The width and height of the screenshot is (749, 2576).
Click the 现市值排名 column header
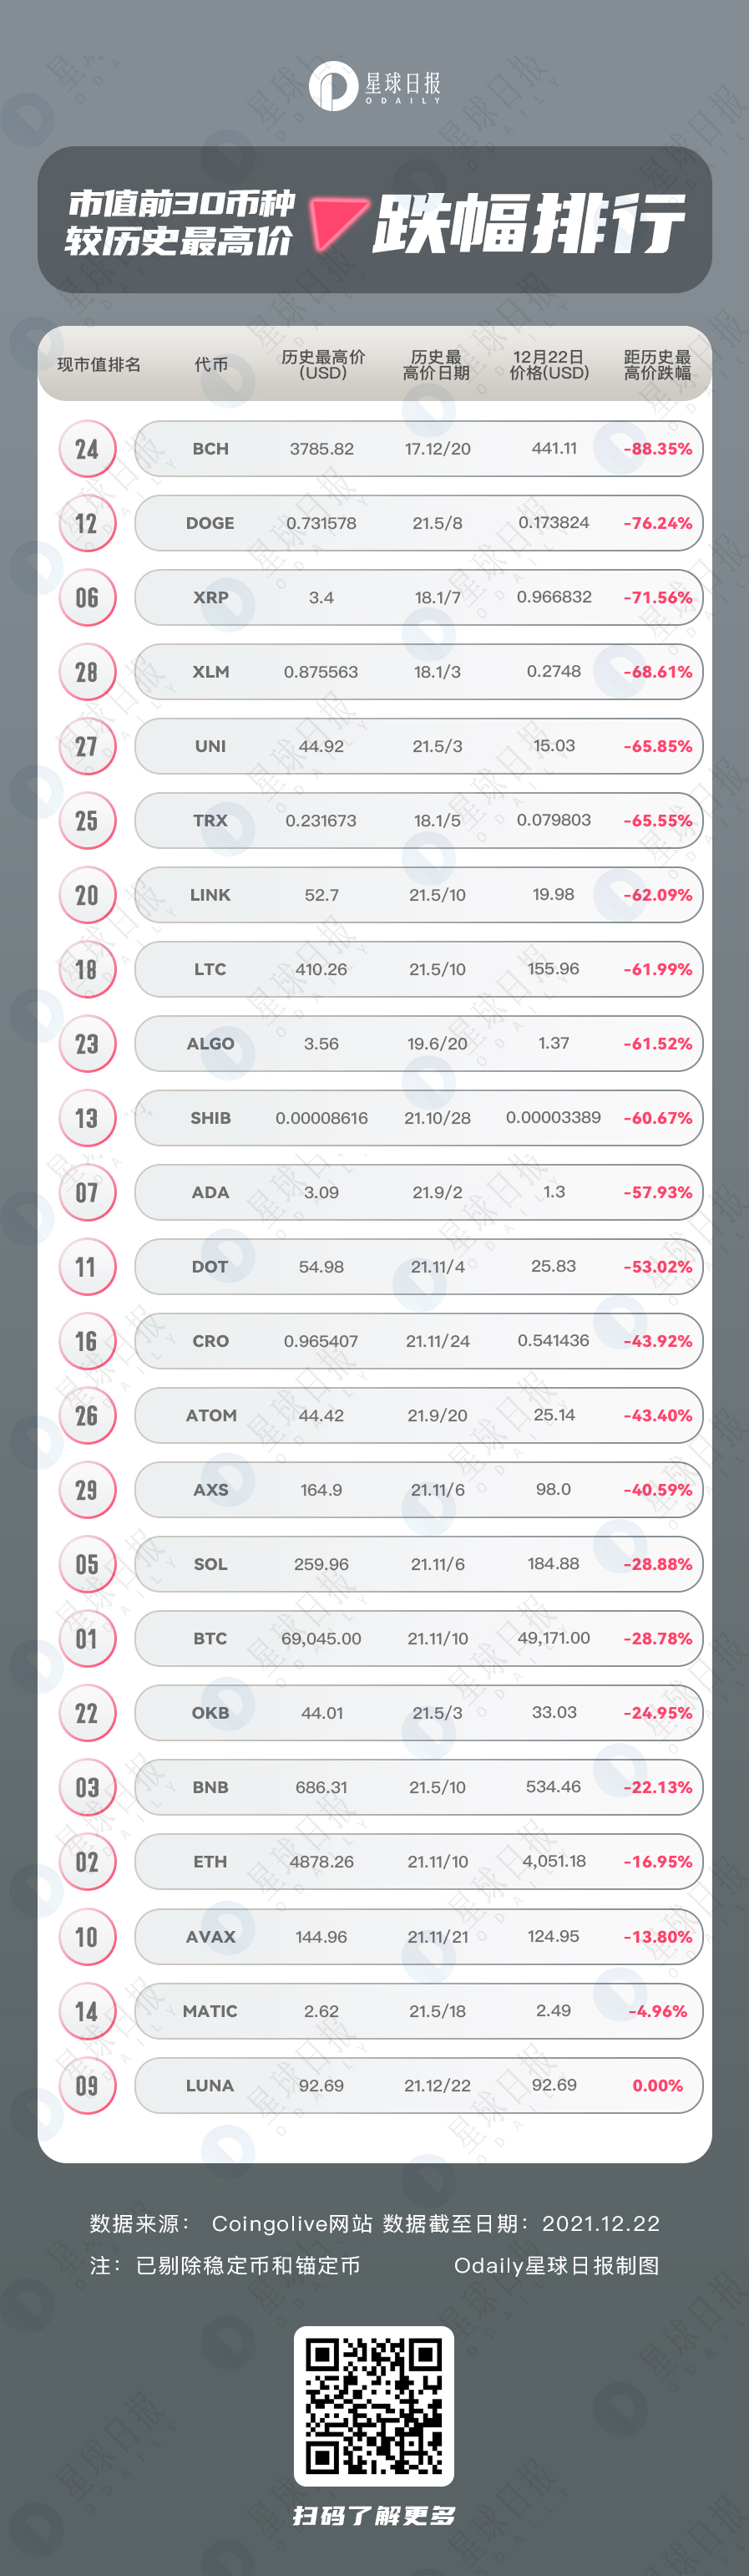pos(98,365)
